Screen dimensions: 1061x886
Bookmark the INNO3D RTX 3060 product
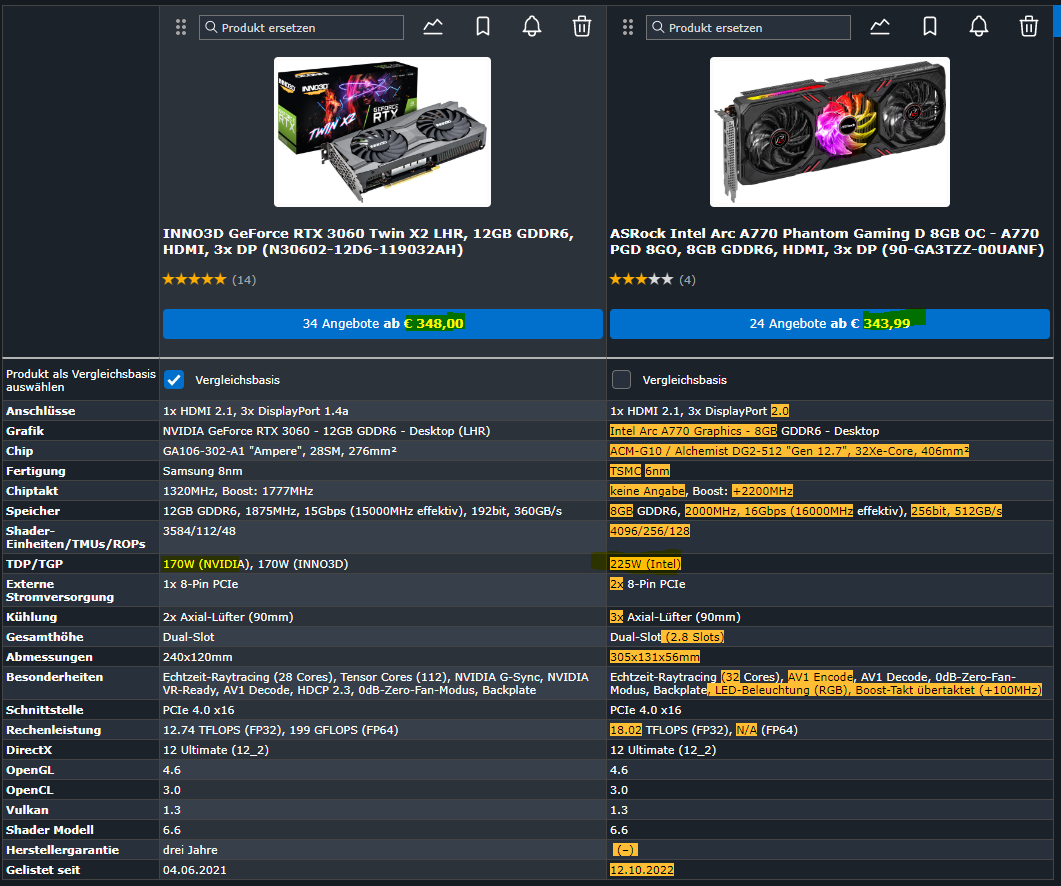(483, 27)
